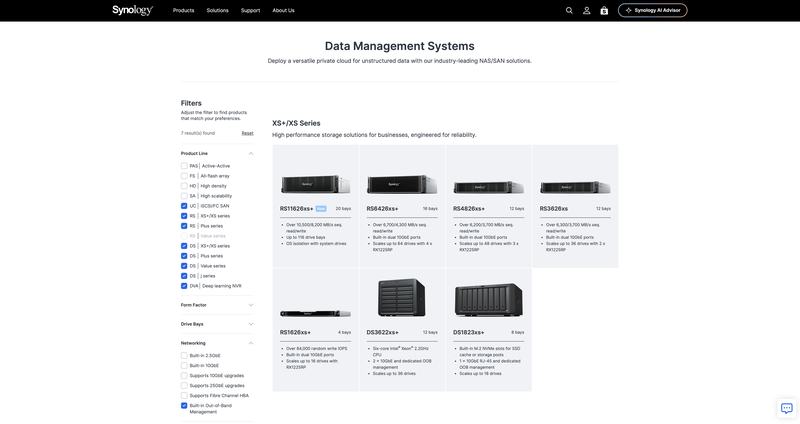Viewport: 800px width, 424px height.
Task: Open the chat support bubble icon
Action: click(x=787, y=408)
